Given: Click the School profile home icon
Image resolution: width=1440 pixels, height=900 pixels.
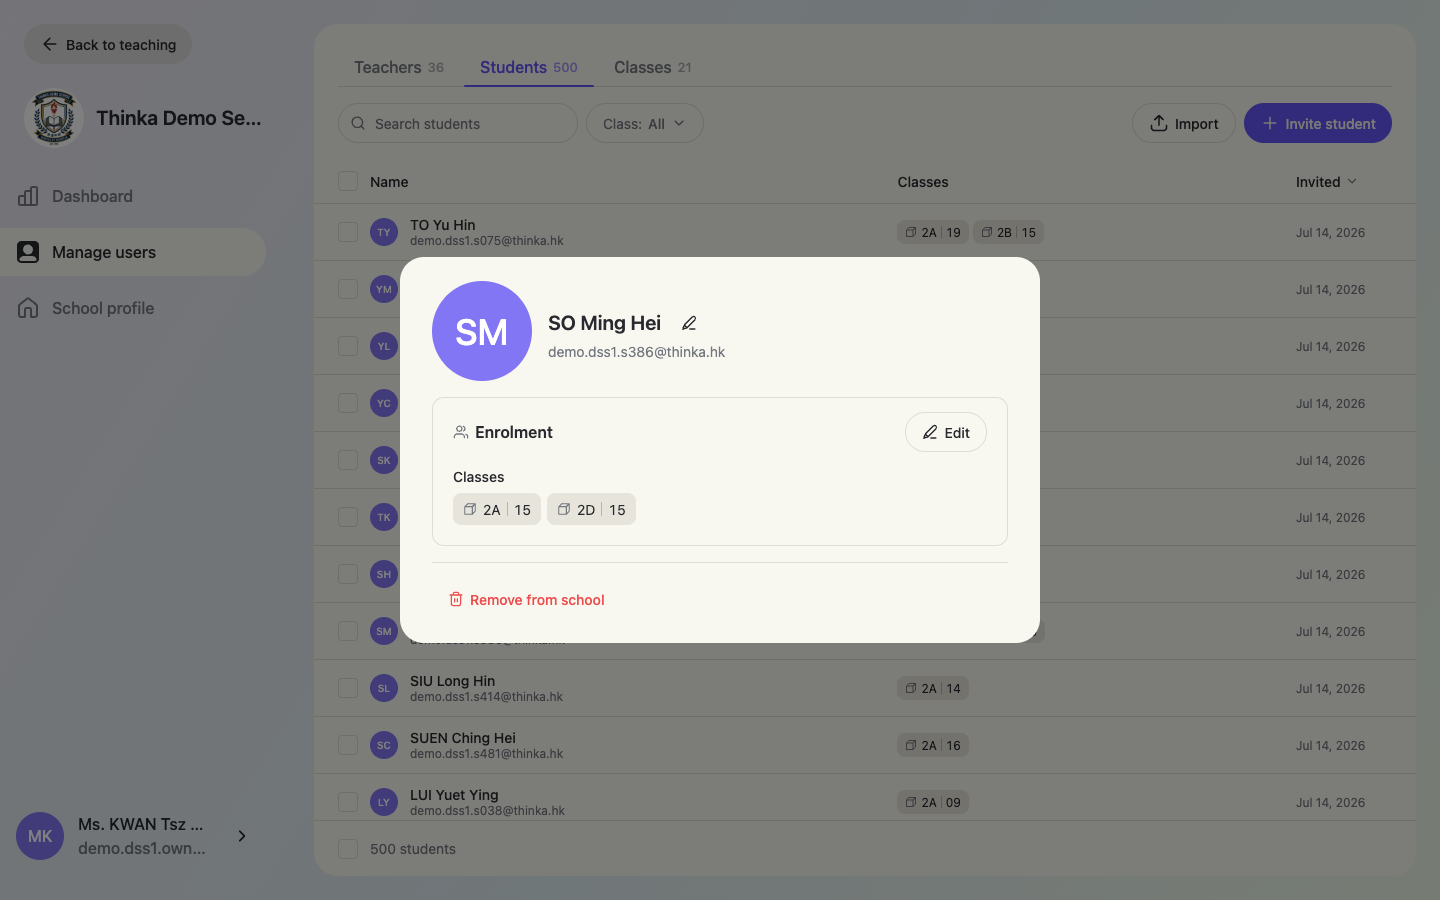Looking at the screenshot, I should pos(28,308).
